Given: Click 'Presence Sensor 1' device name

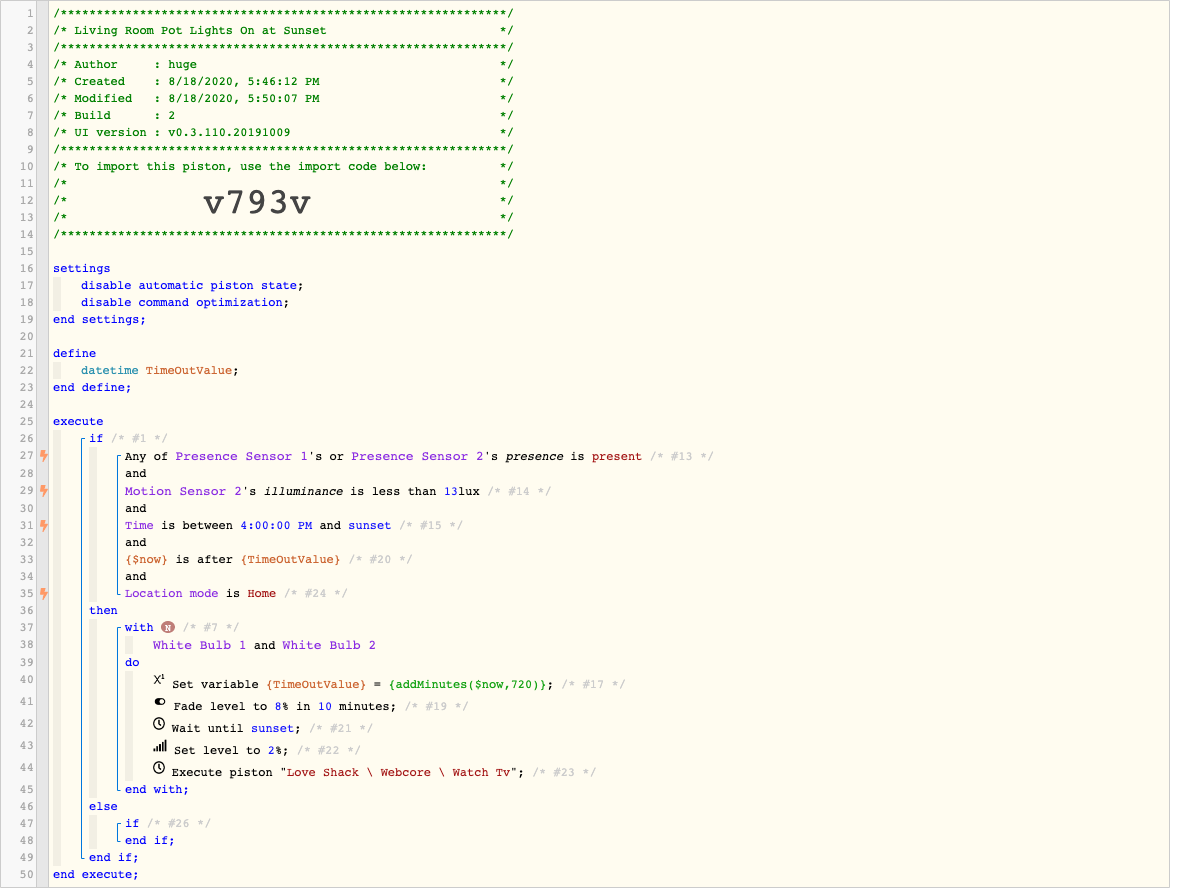Looking at the screenshot, I should 241,456.
